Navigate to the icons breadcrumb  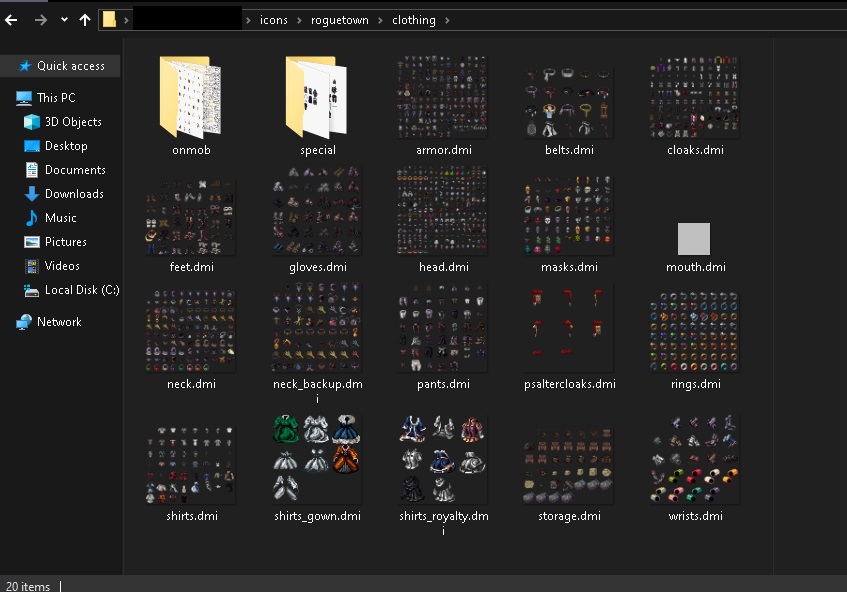273,21
